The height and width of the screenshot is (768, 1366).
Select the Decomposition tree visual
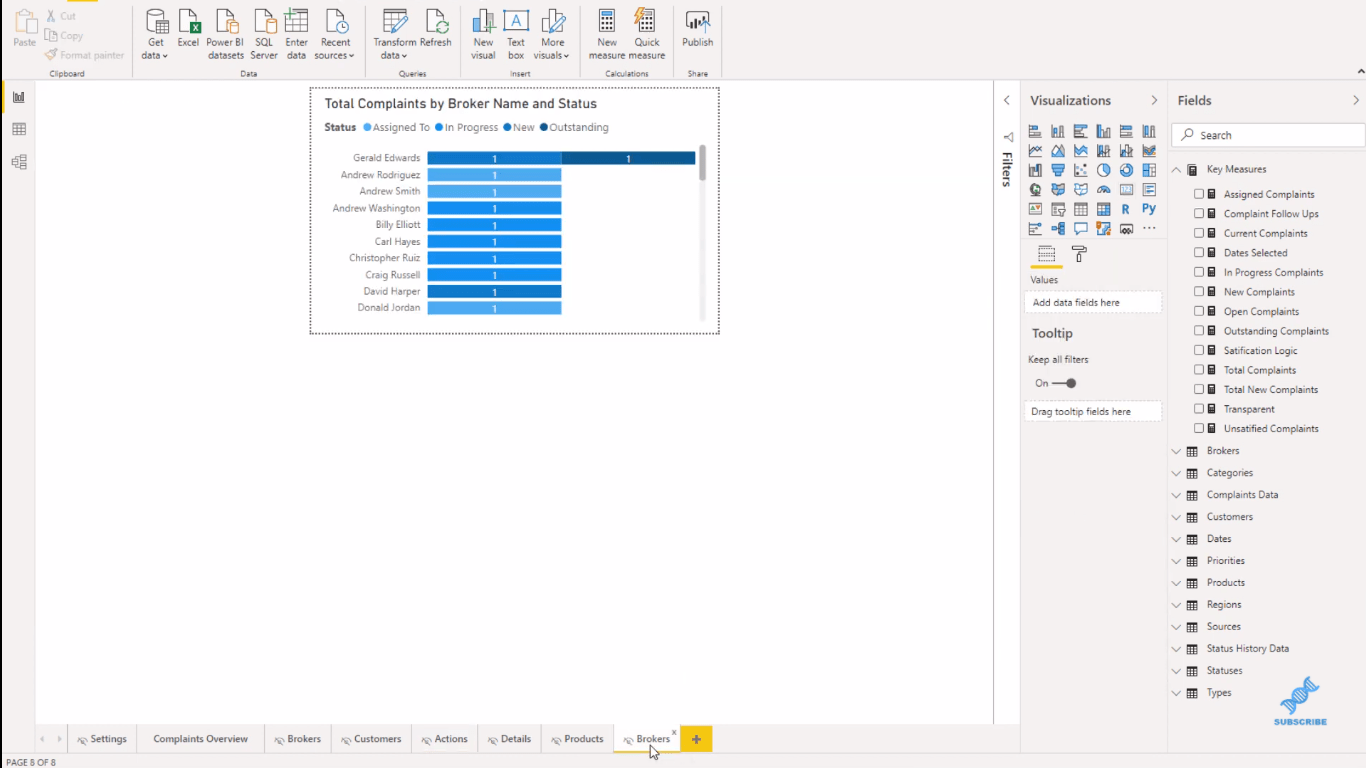[x=1058, y=228]
